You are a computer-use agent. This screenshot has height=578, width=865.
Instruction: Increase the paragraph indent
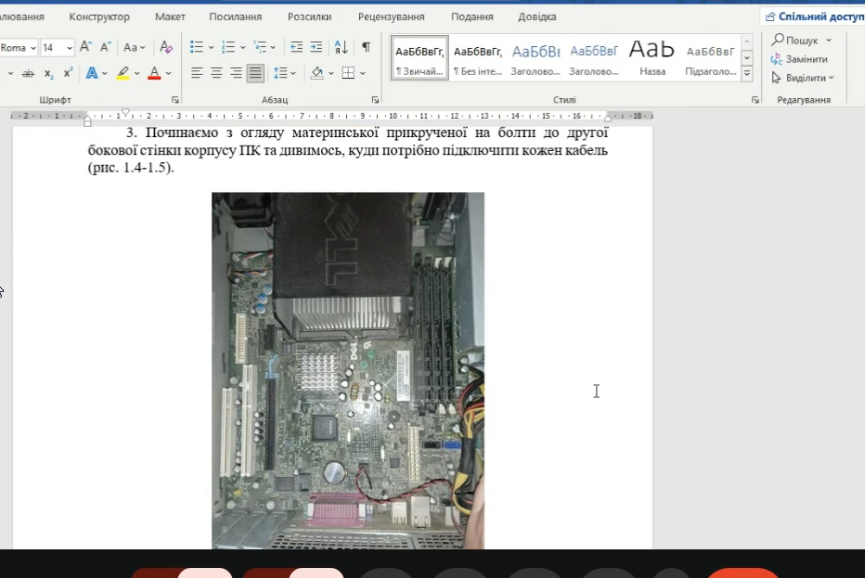pos(316,47)
